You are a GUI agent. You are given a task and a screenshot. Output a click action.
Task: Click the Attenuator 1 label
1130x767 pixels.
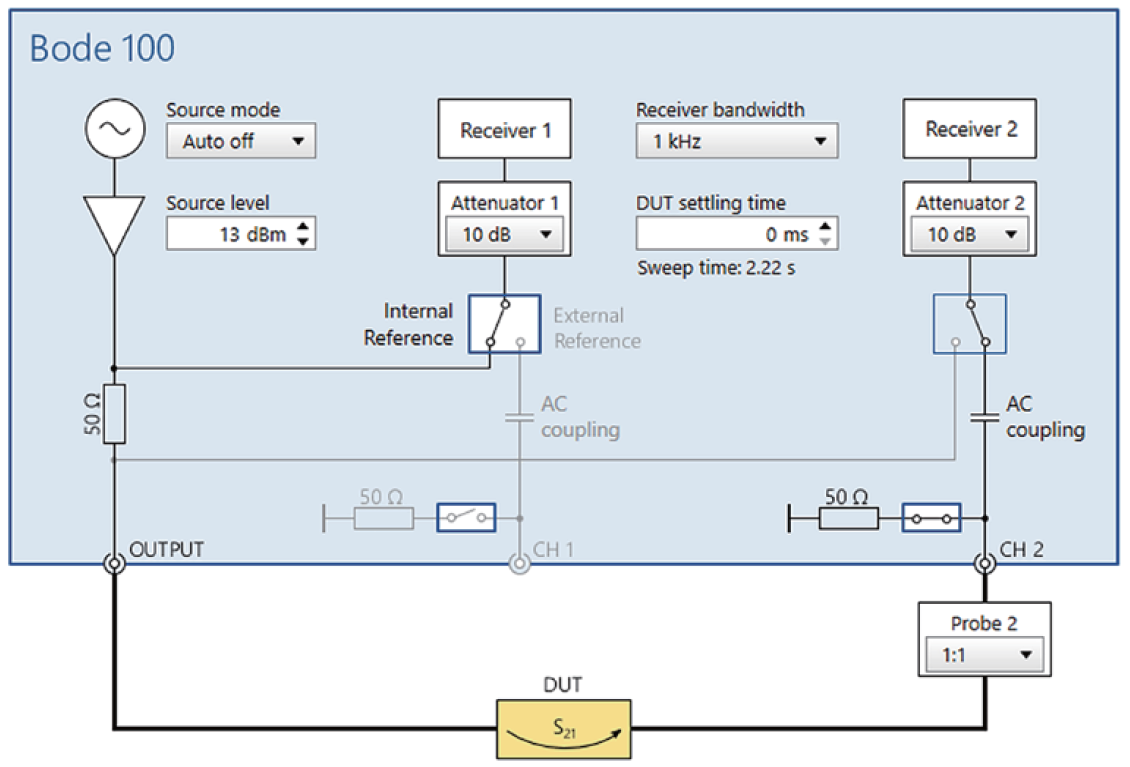pyautogui.click(x=504, y=203)
